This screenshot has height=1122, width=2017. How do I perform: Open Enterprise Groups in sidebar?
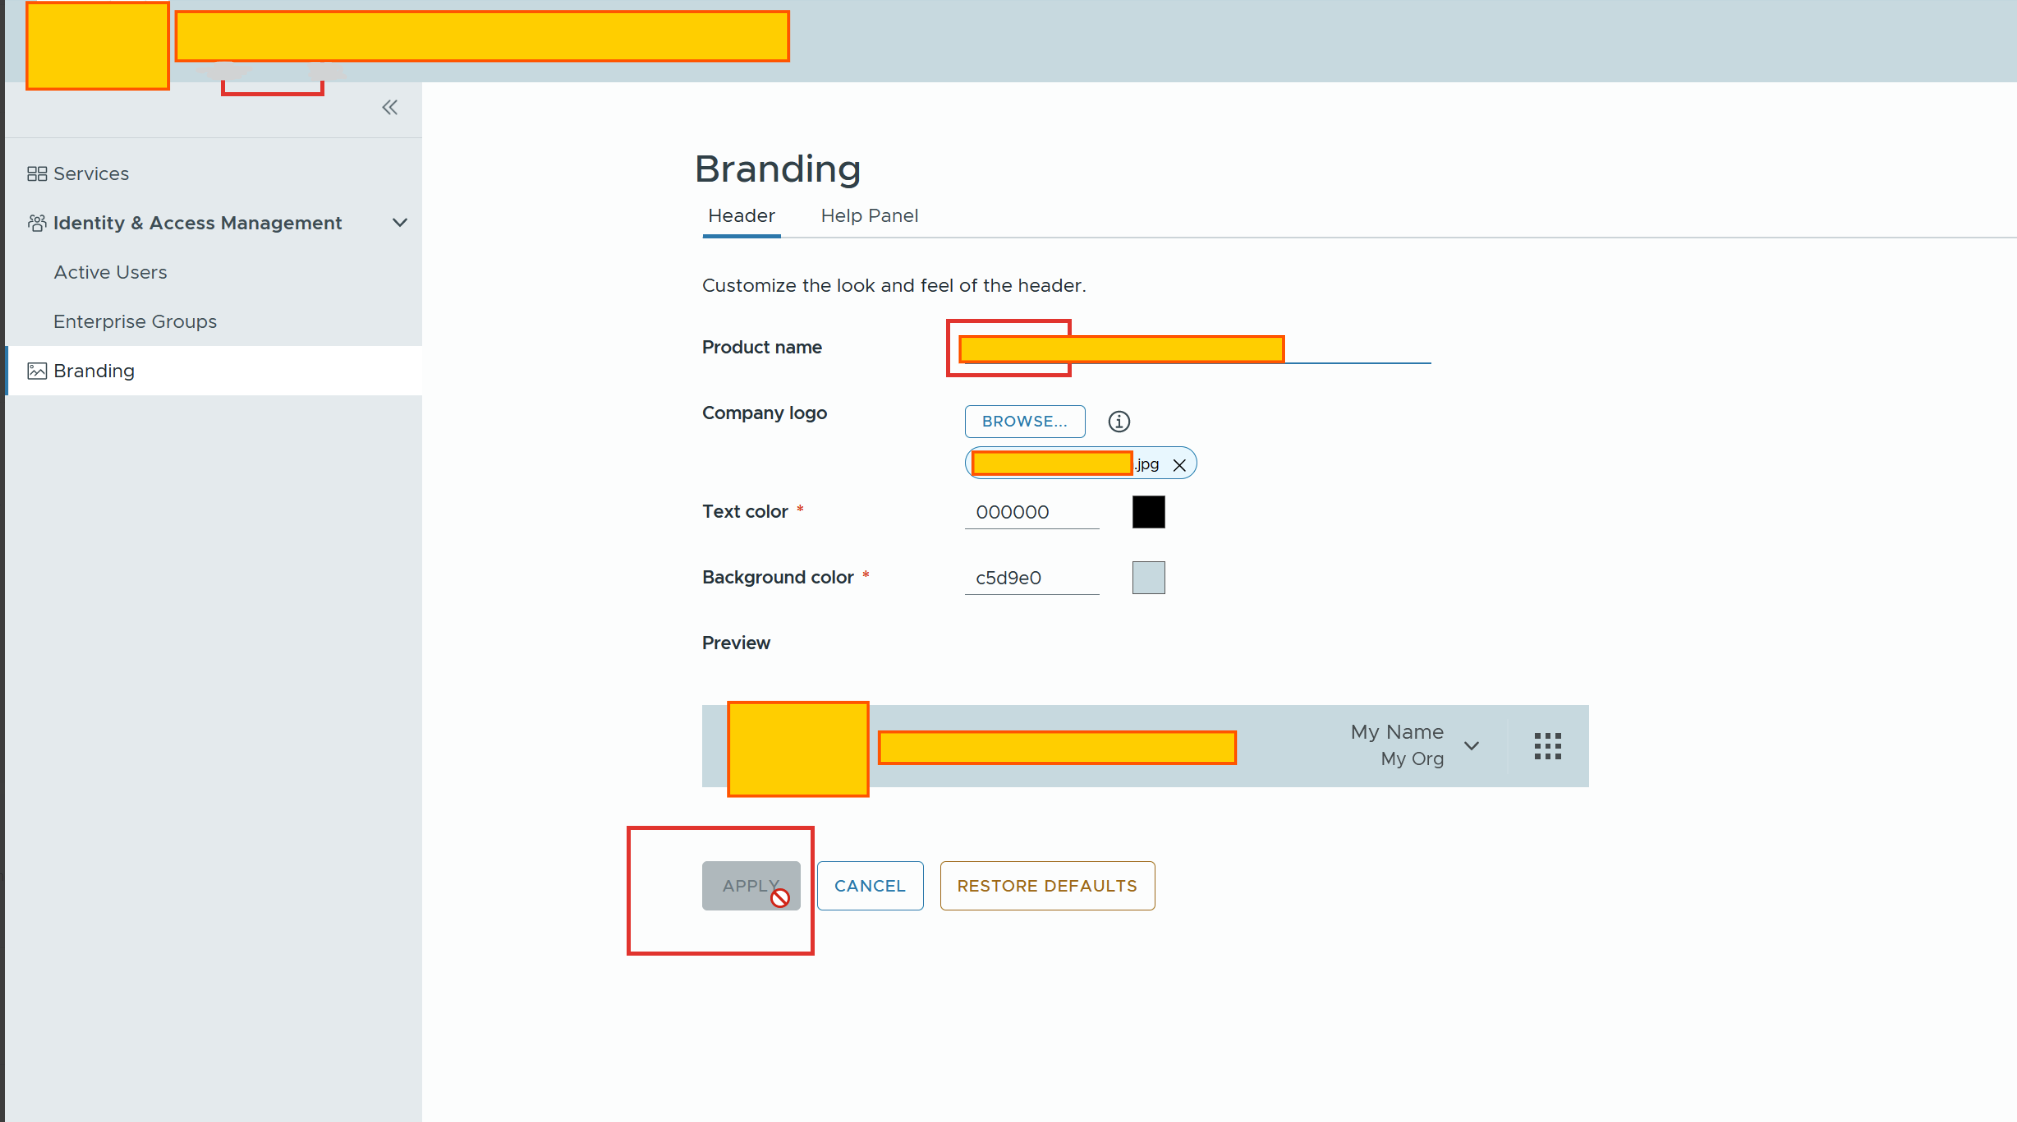click(135, 322)
